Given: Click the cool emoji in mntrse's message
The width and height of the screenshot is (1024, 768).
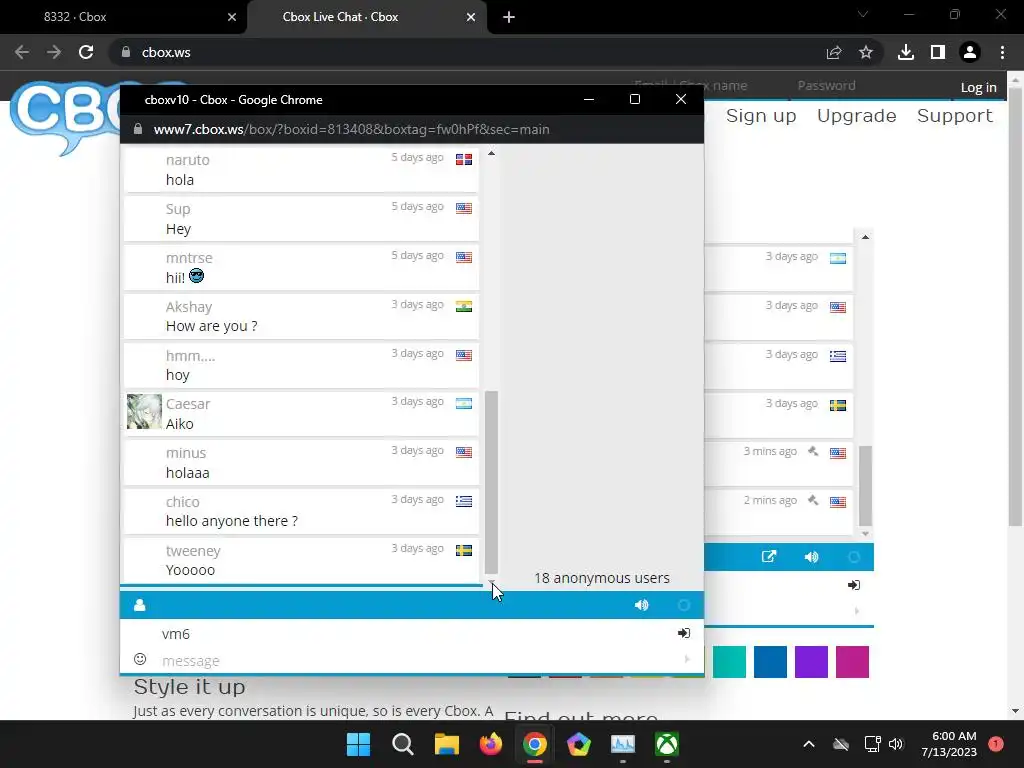Looking at the screenshot, I should pos(197,276).
